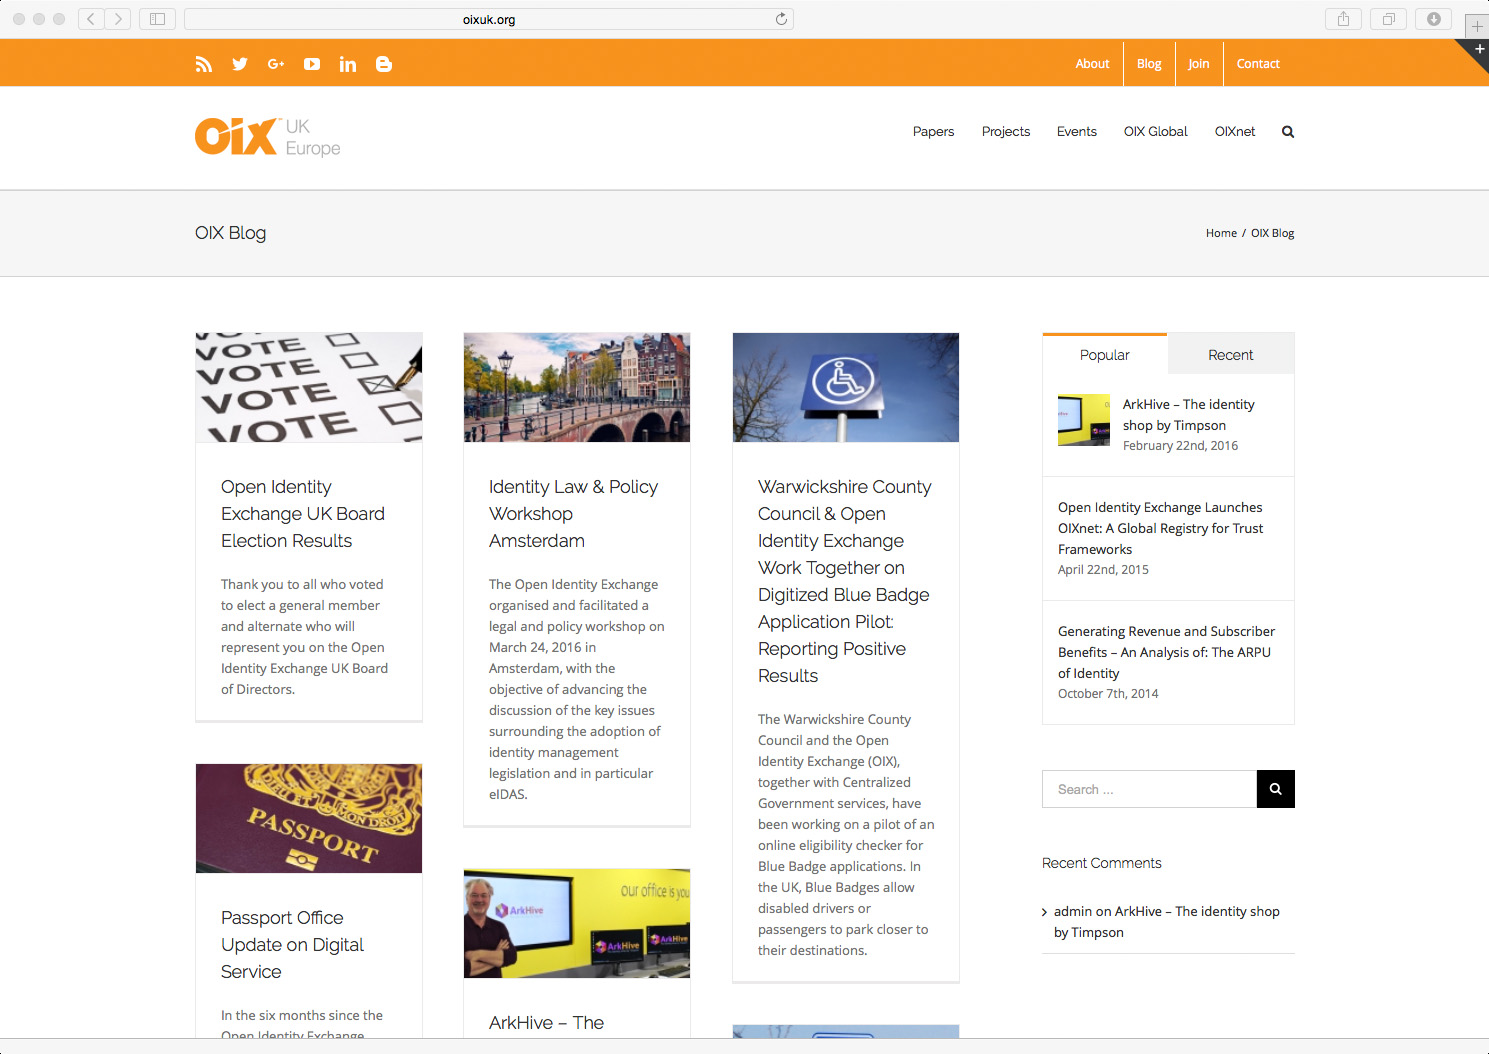
Task: Open the Projects menu item
Action: pyautogui.click(x=1005, y=132)
